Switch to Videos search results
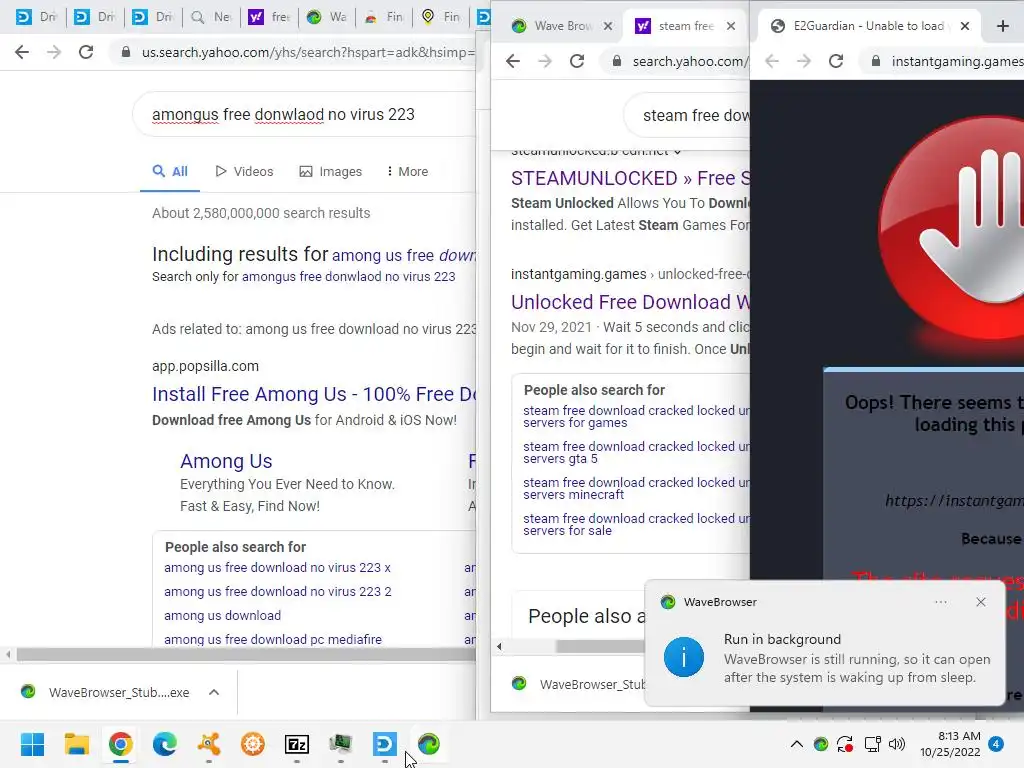This screenshot has height=768, width=1024. tap(244, 171)
